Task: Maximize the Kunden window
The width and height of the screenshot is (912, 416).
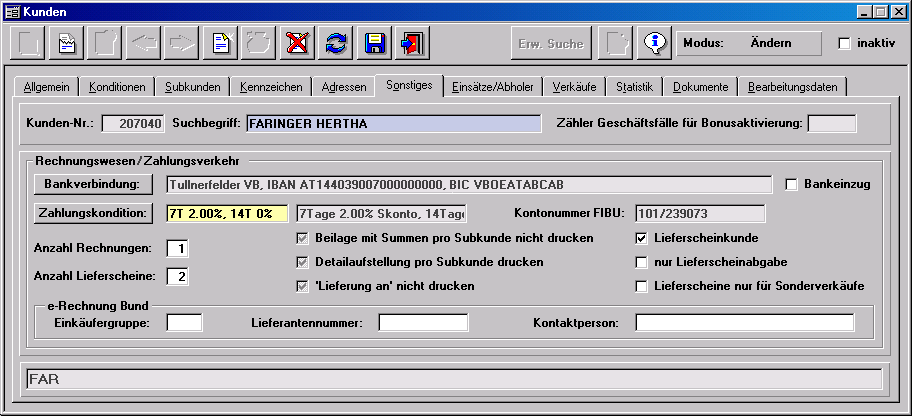Action: [x=880, y=11]
